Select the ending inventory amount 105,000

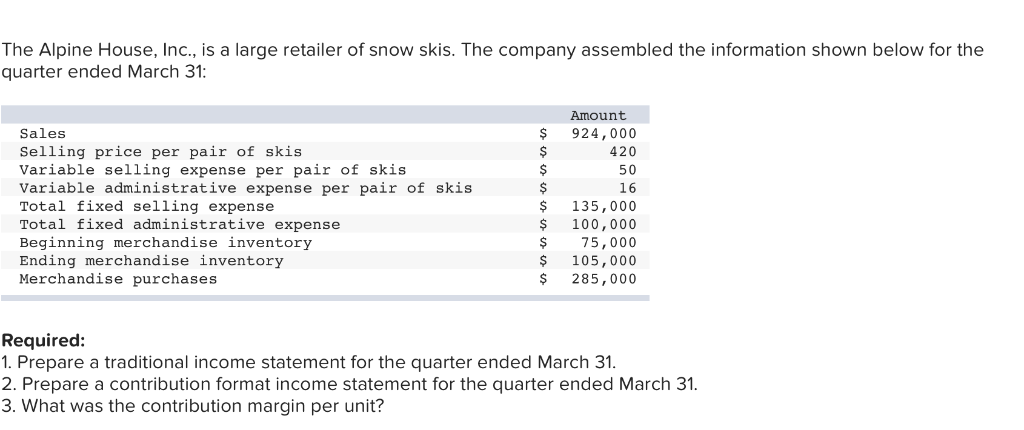[x=603, y=260]
